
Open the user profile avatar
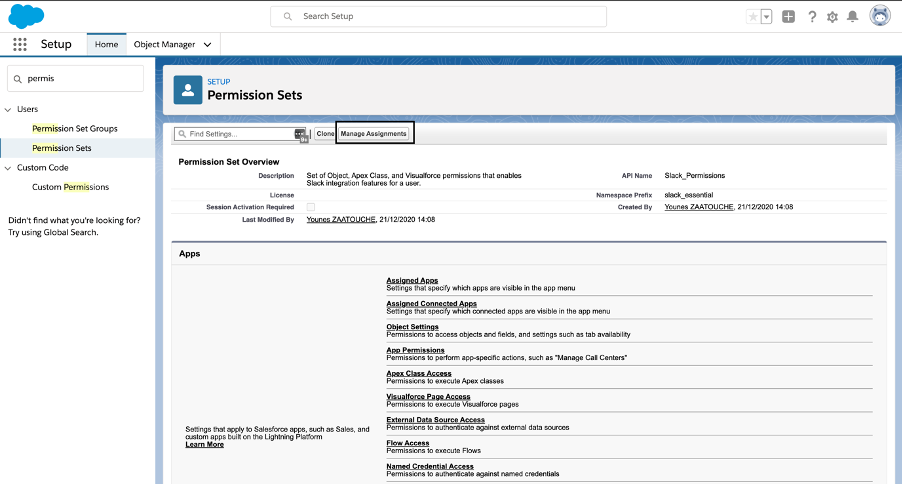880,16
